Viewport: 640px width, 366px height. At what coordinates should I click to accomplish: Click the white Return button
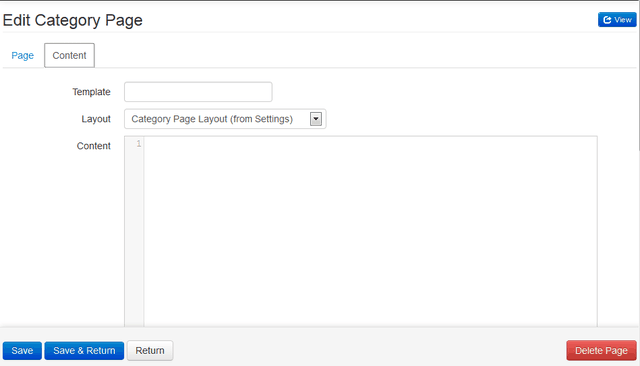coord(150,350)
